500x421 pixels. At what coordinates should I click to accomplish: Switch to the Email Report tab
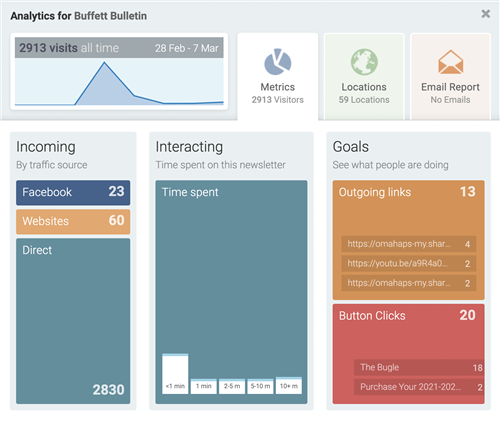(x=450, y=76)
